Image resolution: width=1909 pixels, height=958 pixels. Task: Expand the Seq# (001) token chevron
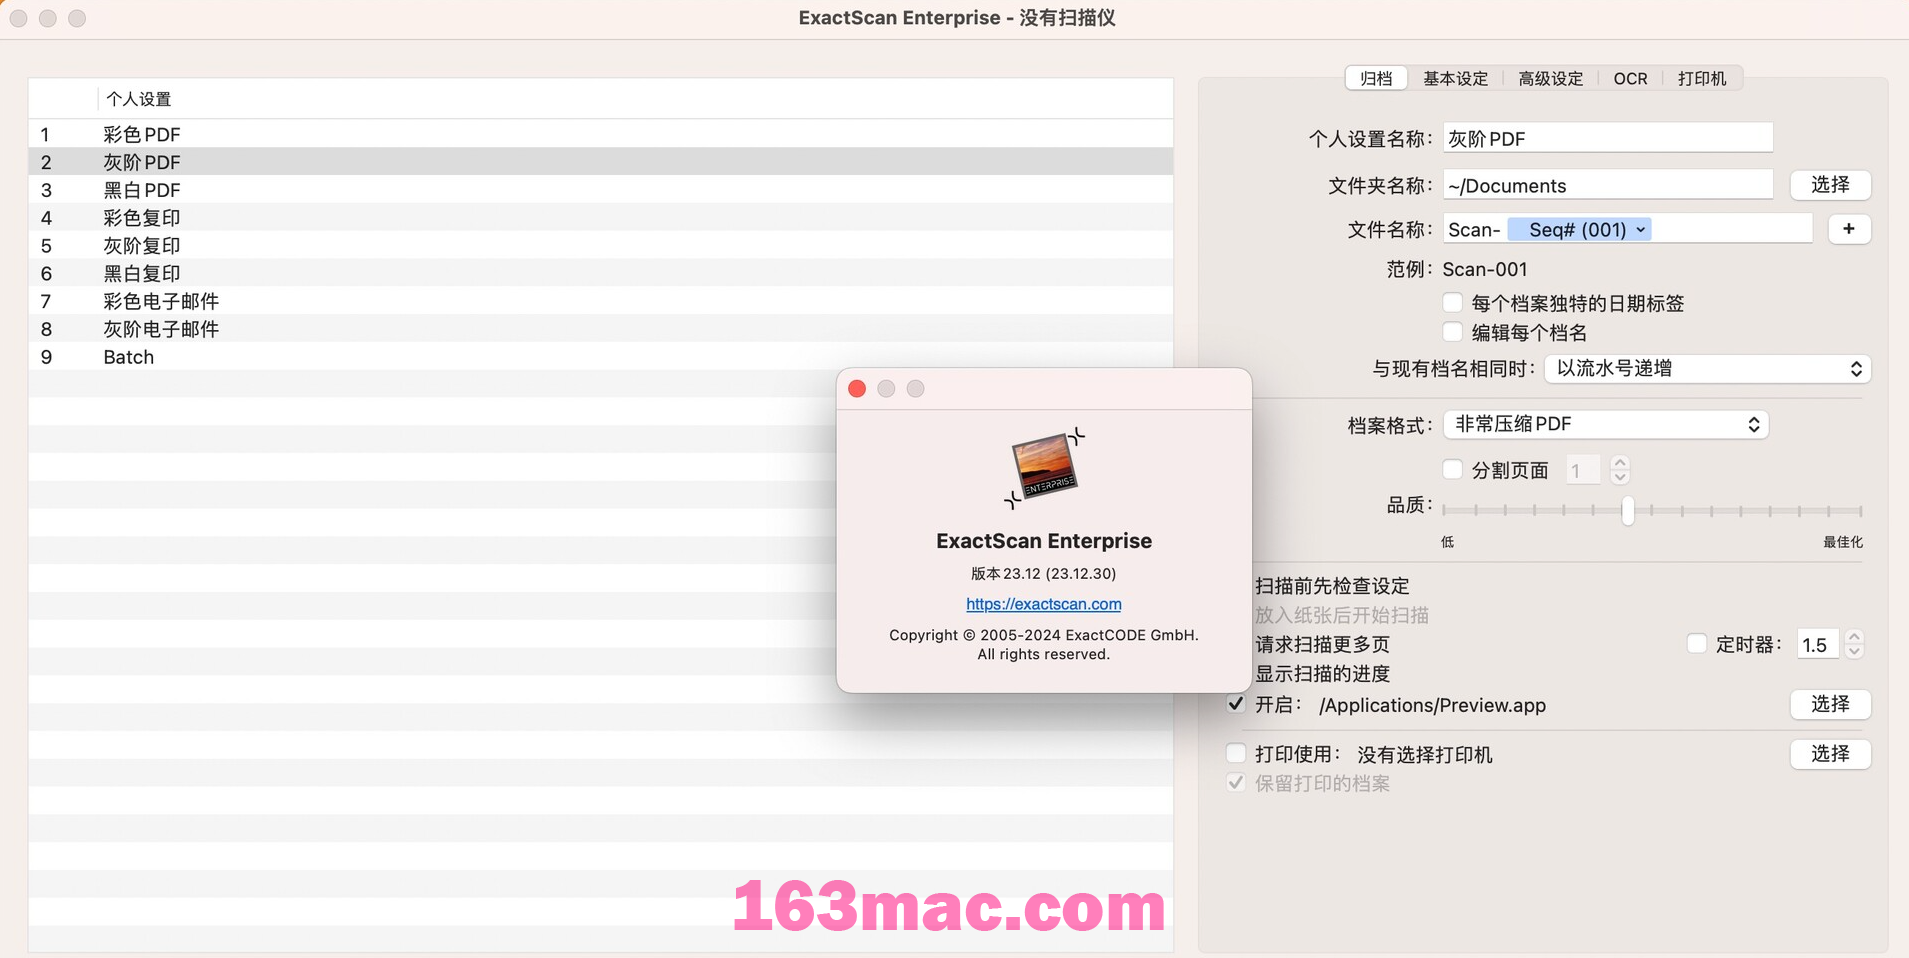click(x=1641, y=230)
